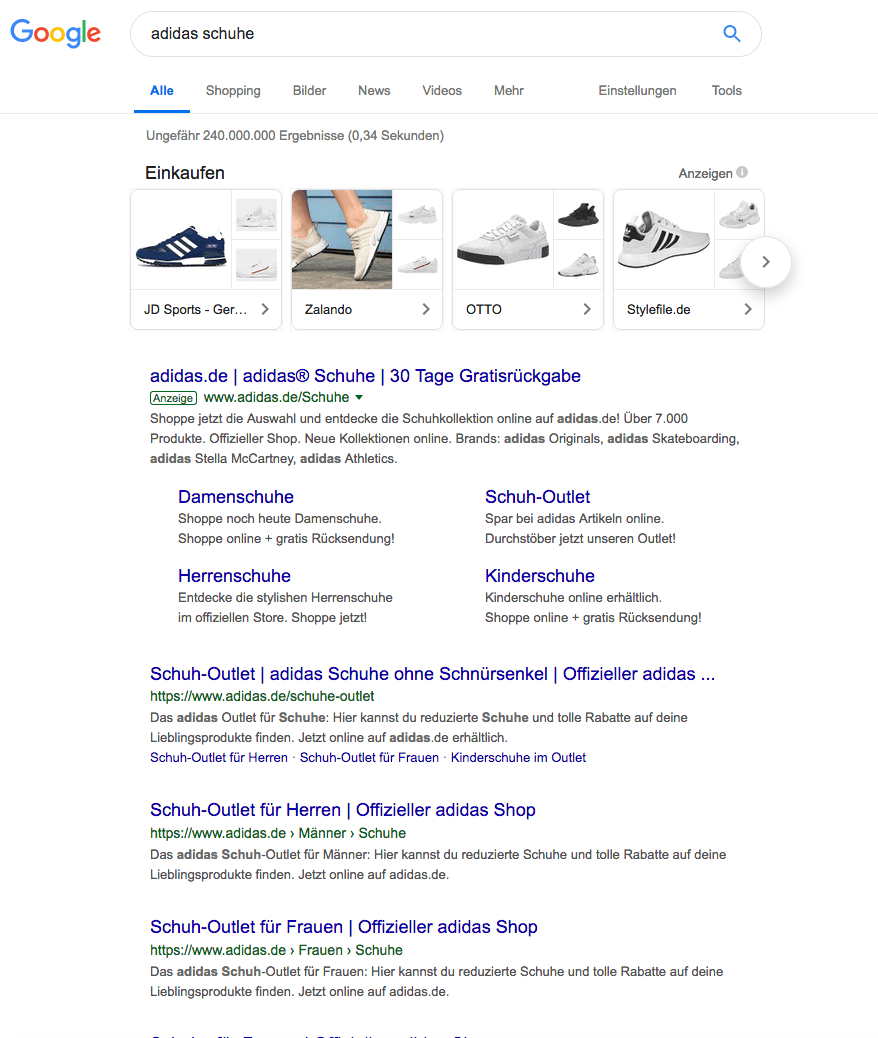Image resolution: width=878 pixels, height=1038 pixels.
Task: Open the OTTO card chevron
Action: [587, 309]
